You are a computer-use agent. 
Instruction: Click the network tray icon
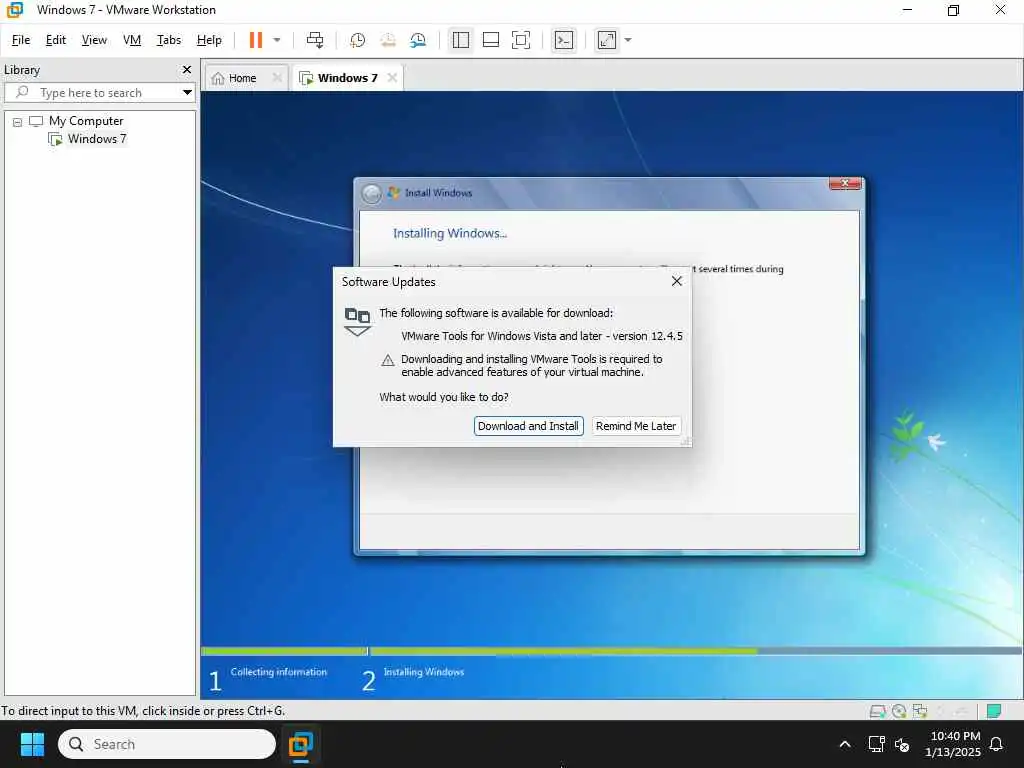pos(876,744)
